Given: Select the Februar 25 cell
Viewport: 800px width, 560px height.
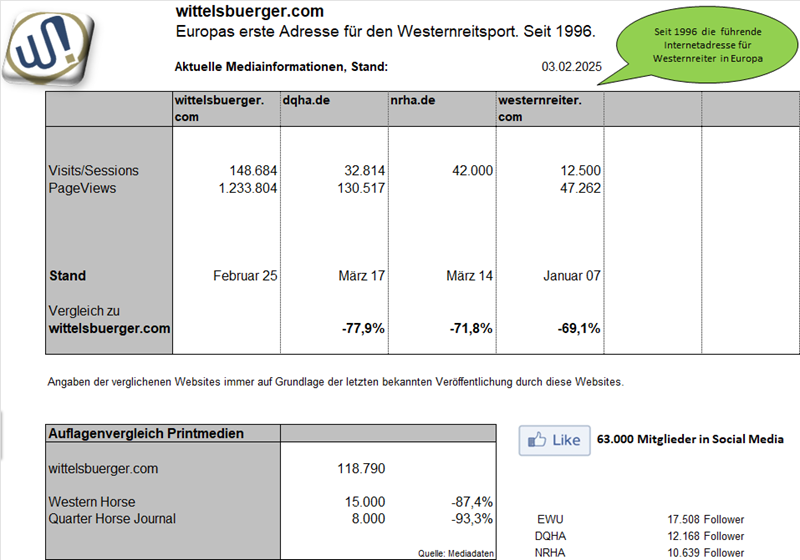Looking at the screenshot, I should click(x=245, y=276).
